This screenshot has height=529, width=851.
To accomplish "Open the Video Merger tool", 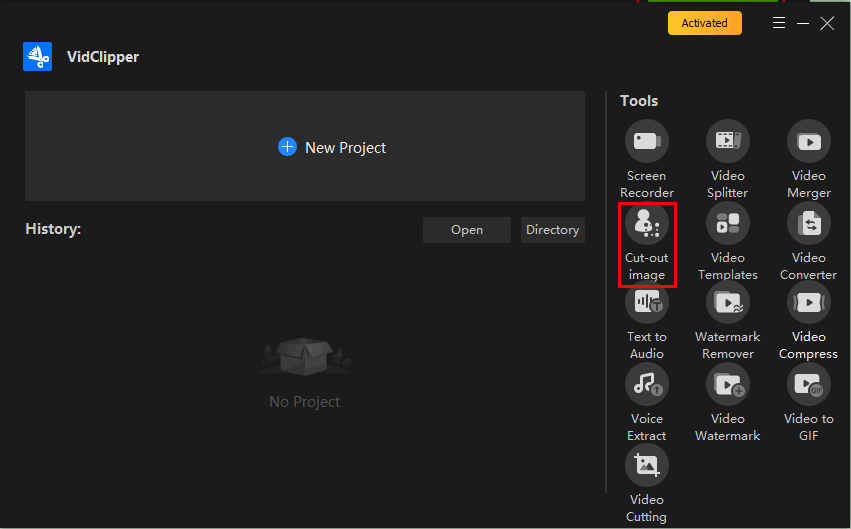I will [x=808, y=141].
